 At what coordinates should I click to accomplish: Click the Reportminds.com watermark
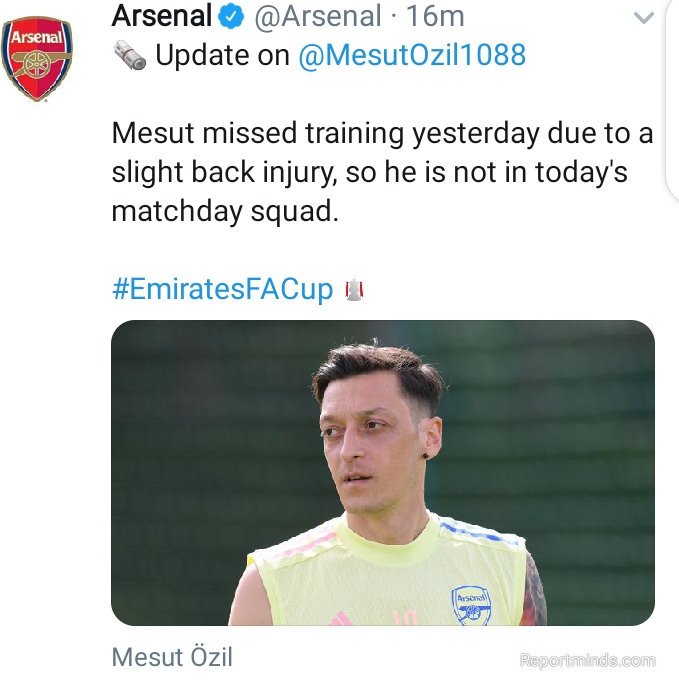point(587,660)
